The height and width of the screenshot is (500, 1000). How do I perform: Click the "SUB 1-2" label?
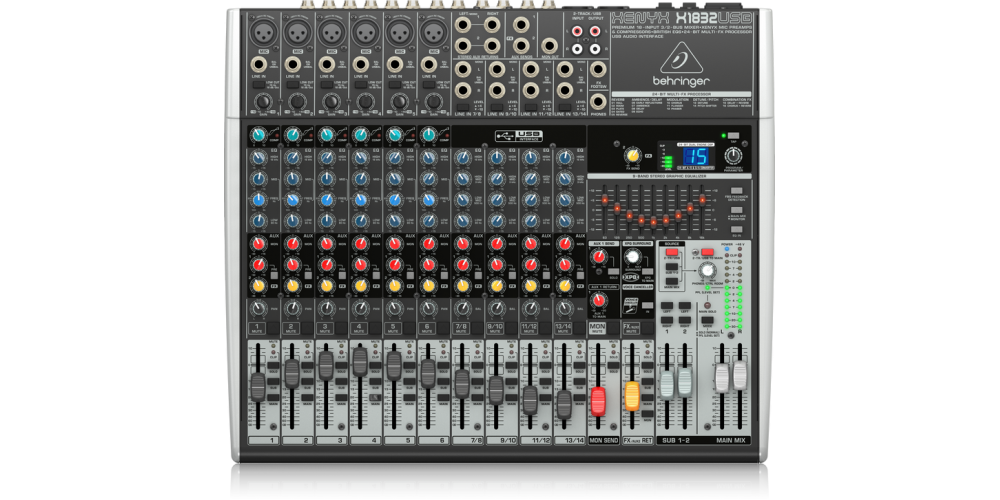tap(674, 440)
